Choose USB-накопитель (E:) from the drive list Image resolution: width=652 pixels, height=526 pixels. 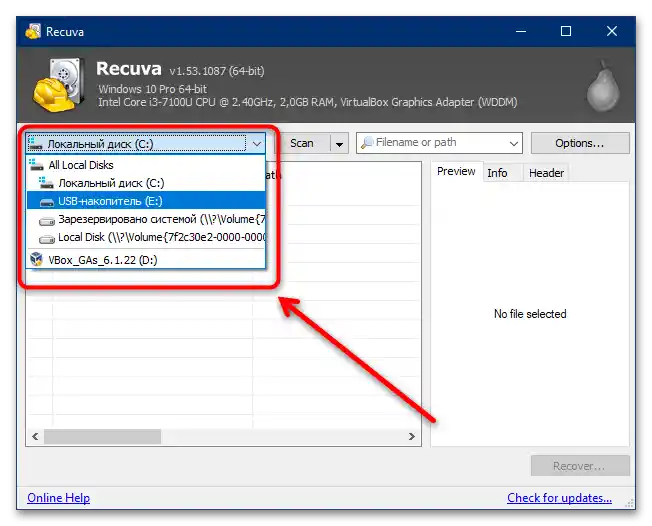(x=146, y=201)
